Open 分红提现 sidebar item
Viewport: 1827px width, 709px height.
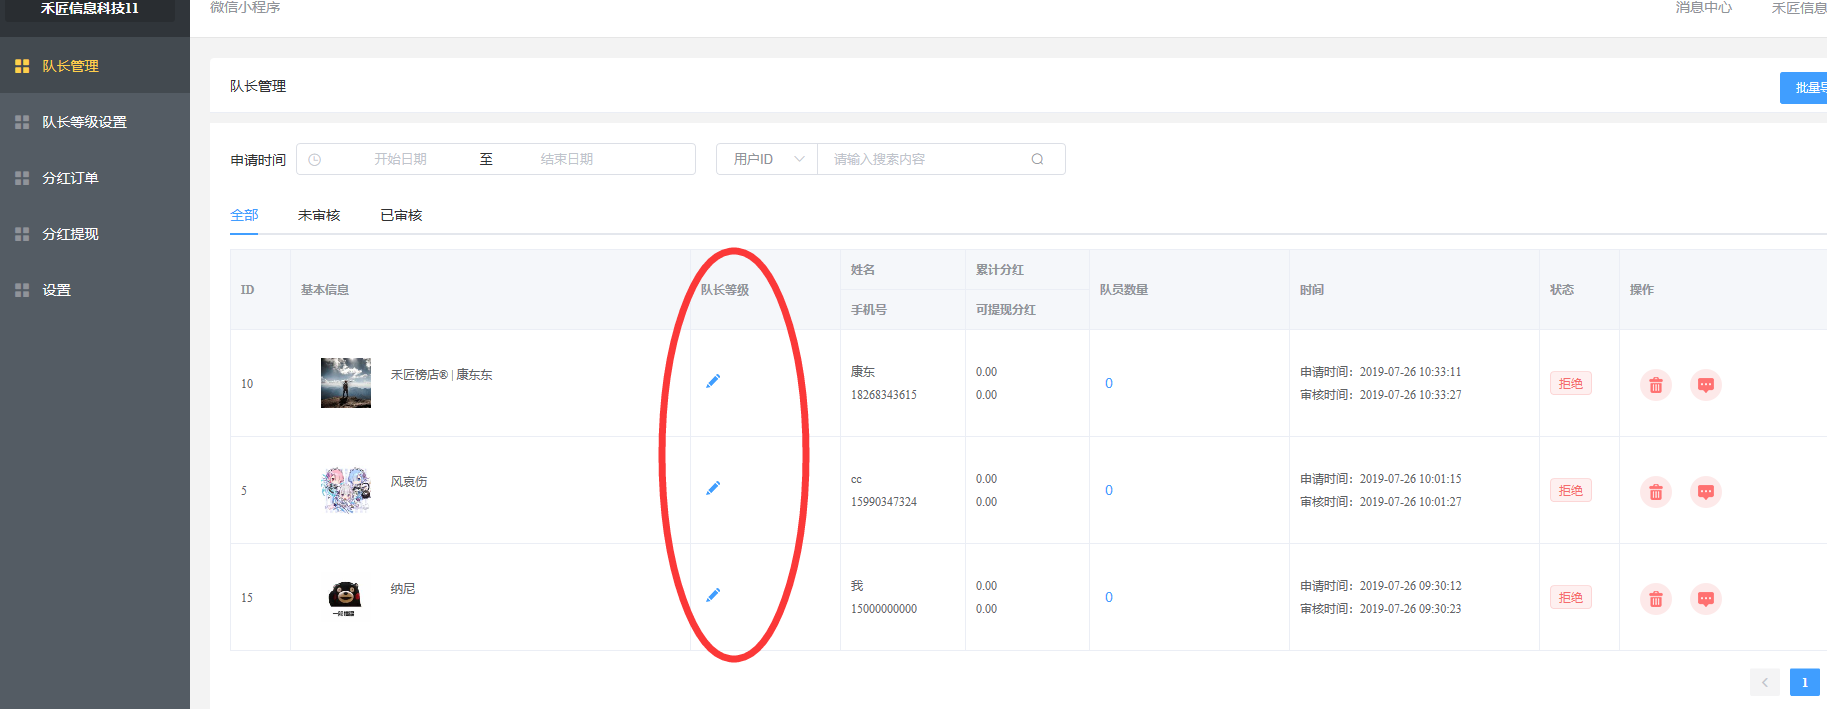(x=70, y=234)
